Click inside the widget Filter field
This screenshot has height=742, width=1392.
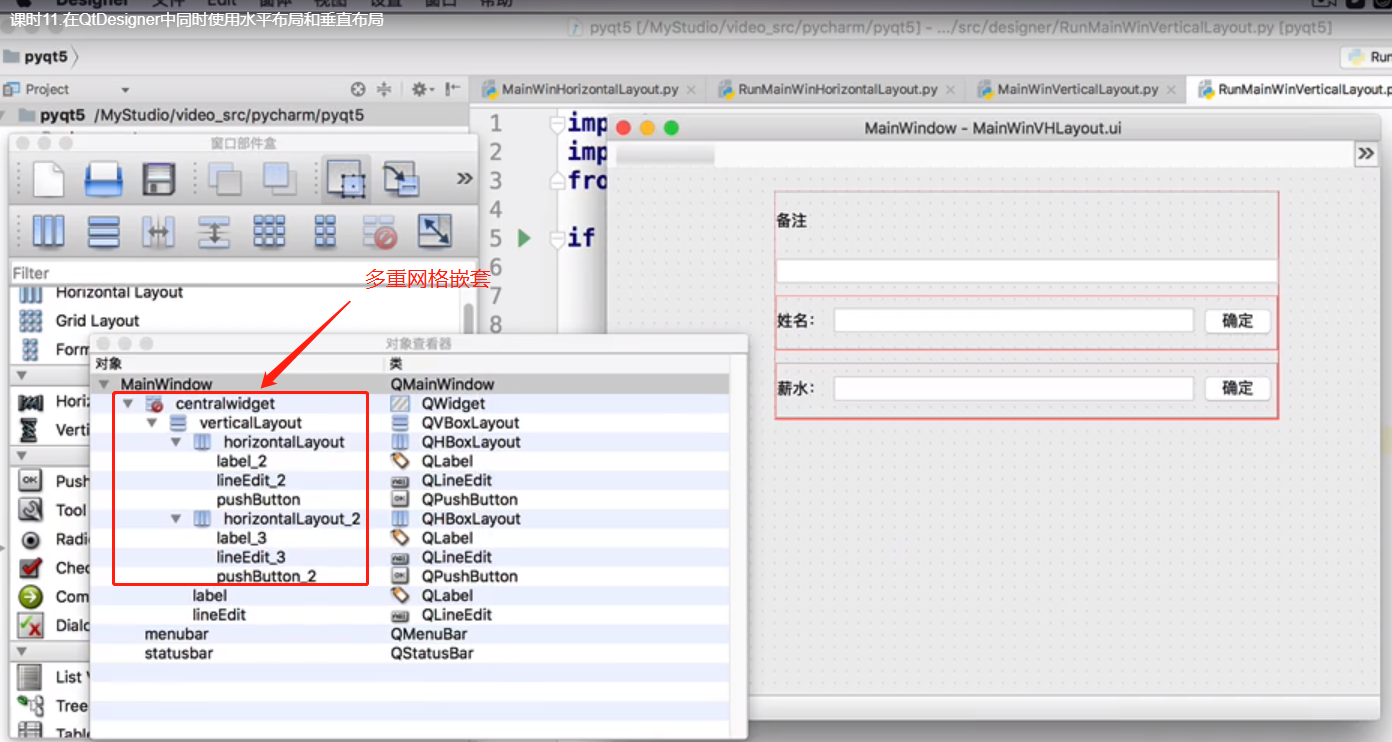click(150, 272)
